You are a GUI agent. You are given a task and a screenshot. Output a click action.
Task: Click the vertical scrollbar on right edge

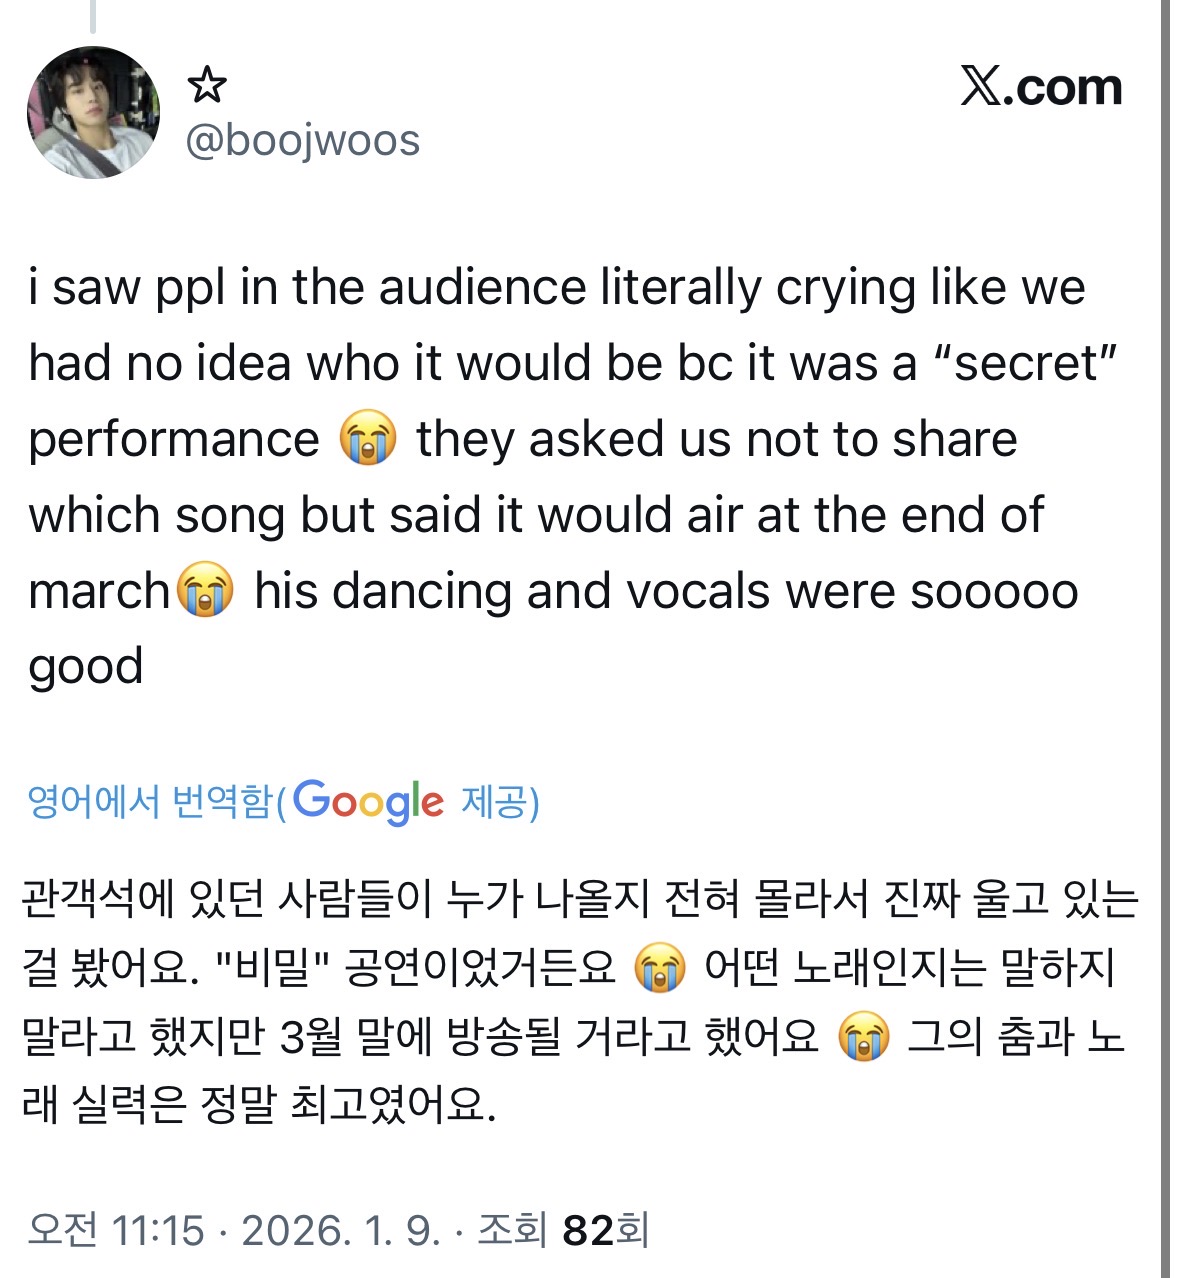tap(1166, 639)
